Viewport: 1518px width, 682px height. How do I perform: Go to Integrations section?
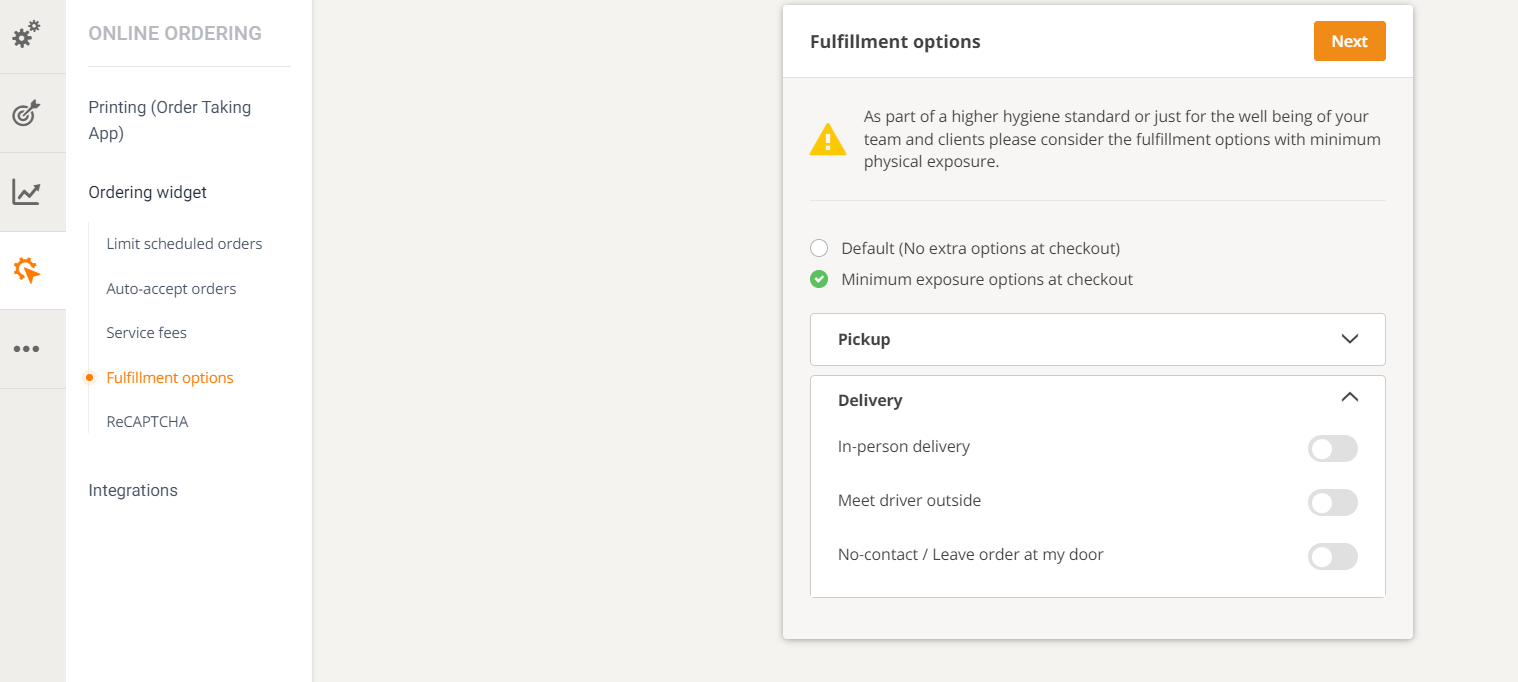[133, 490]
